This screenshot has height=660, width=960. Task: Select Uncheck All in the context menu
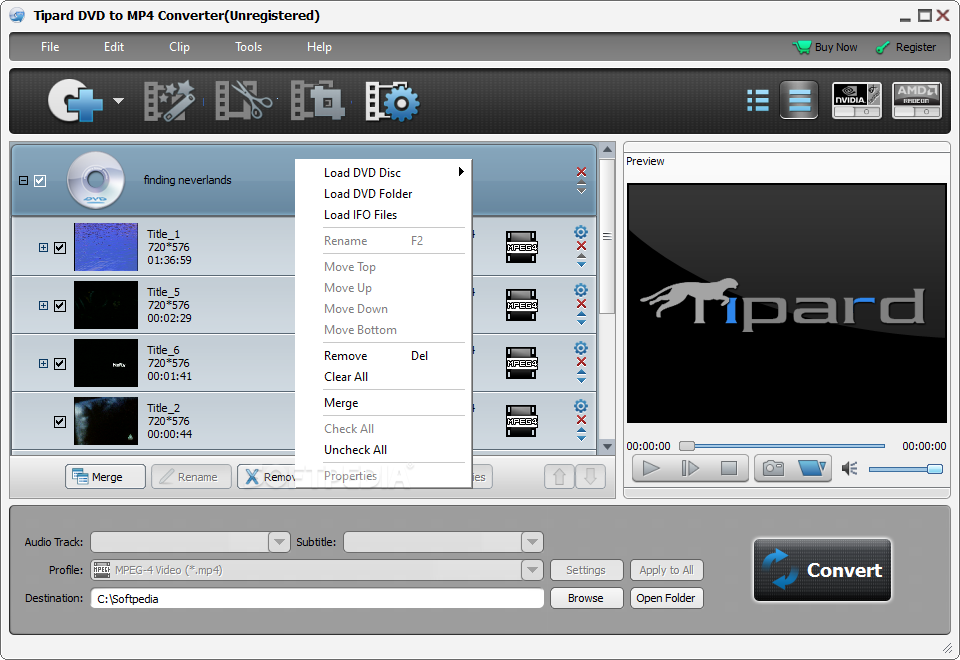[x=383, y=449]
